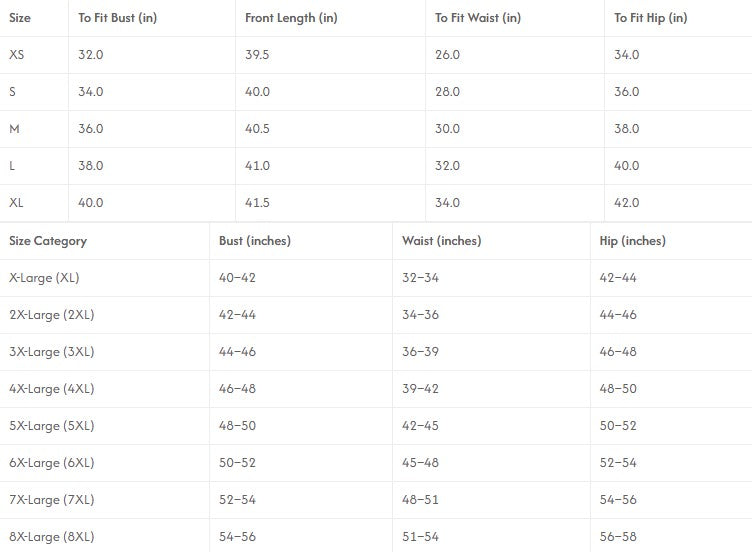The width and height of the screenshot is (752, 552).
Task: Select the 'To Fit Waist (in)' header
Action: point(478,18)
